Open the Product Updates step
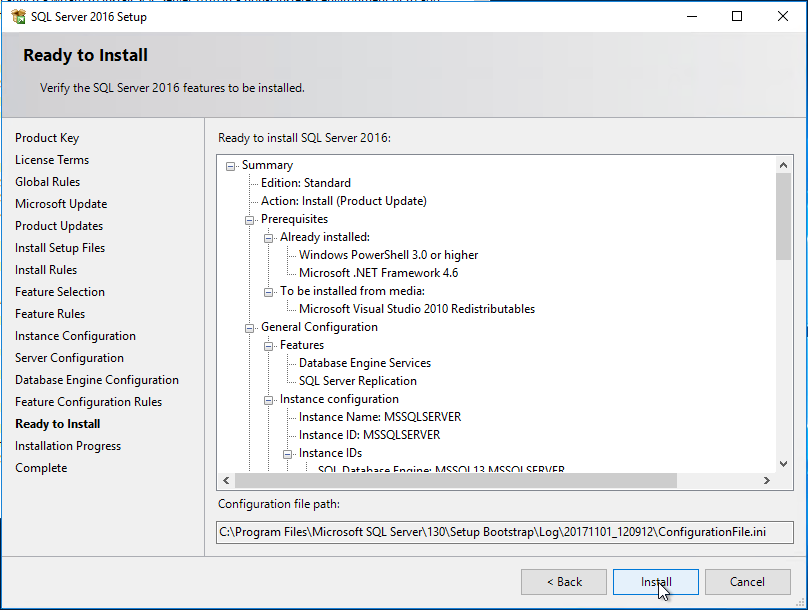 [59, 226]
